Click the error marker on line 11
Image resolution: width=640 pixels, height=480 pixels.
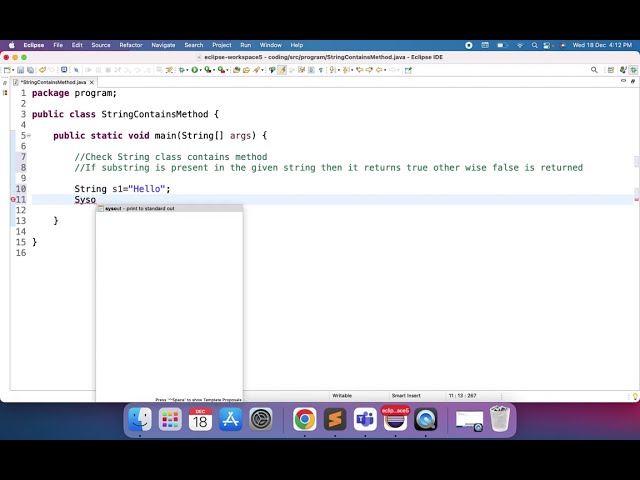point(13,199)
